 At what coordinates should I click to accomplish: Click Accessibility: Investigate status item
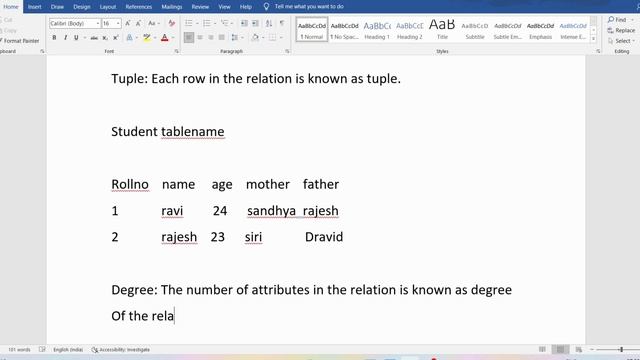[x=121, y=349]
